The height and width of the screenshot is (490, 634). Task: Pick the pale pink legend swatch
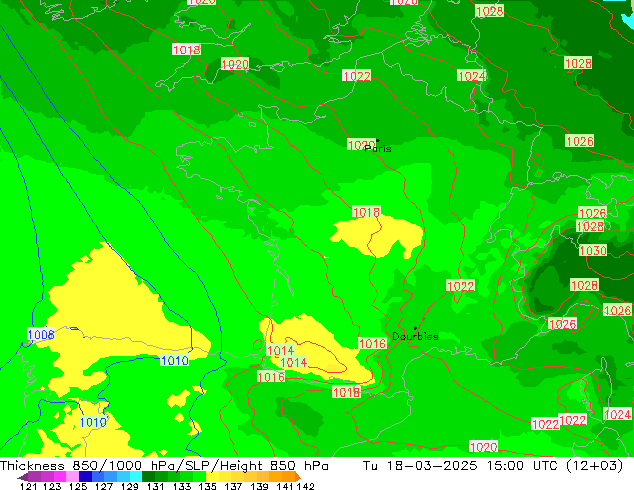coord(72,477)
